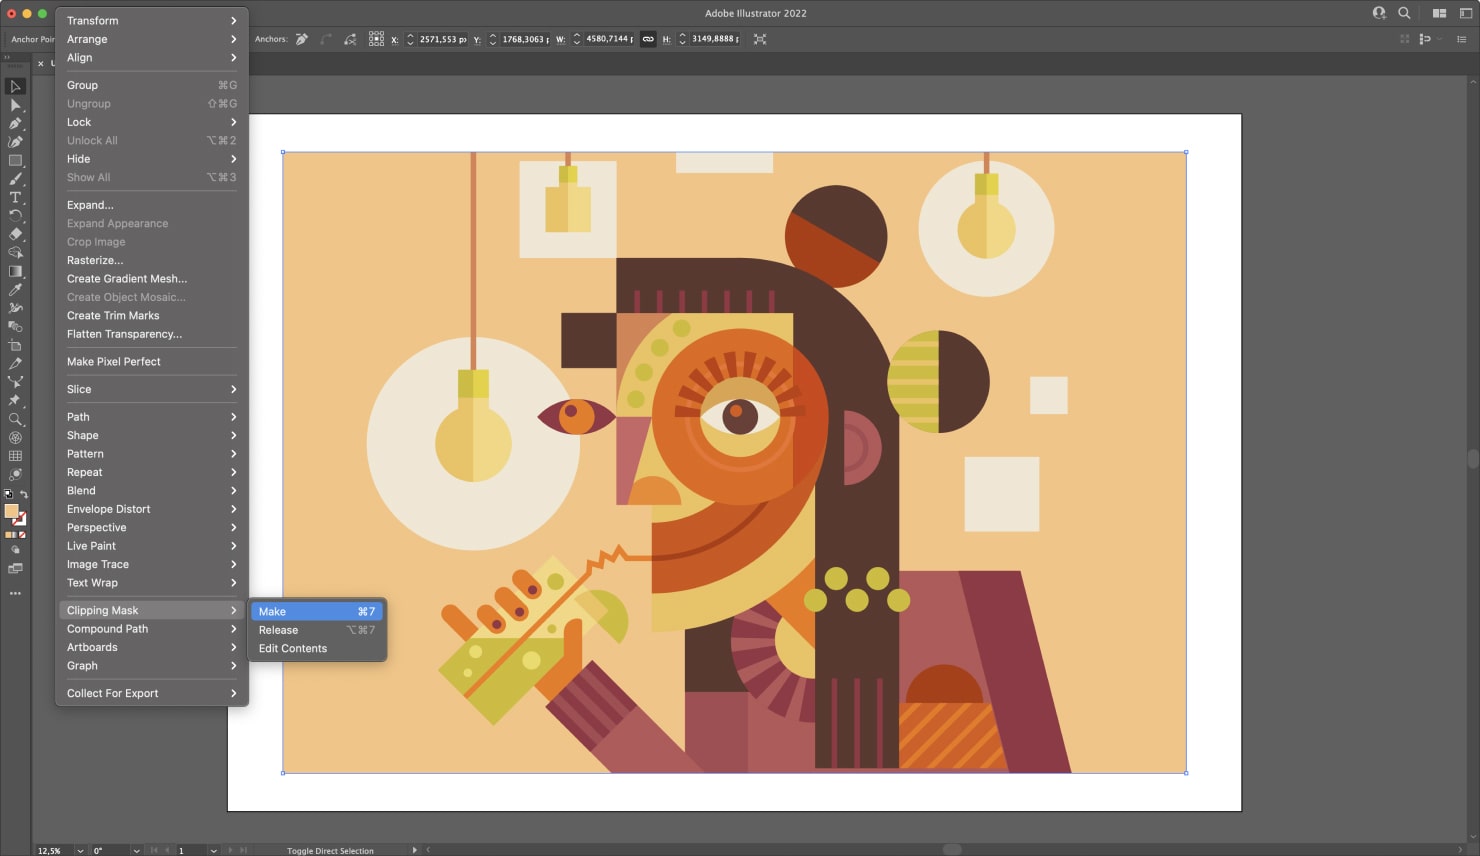Open the artboard navigation dropdown
The height and width of the screenshot is (856, 1480).
pos(213,850)
